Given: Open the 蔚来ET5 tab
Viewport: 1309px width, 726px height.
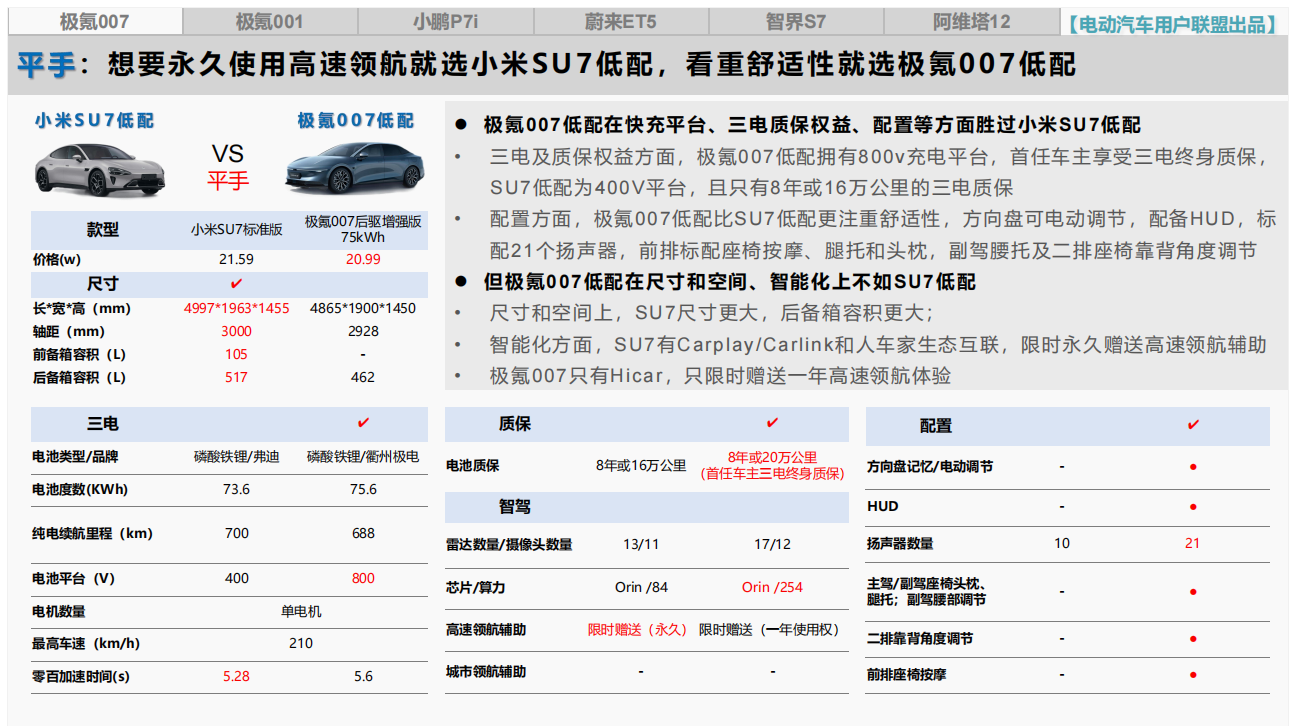Looking at the screenshot, I should 620,21.
